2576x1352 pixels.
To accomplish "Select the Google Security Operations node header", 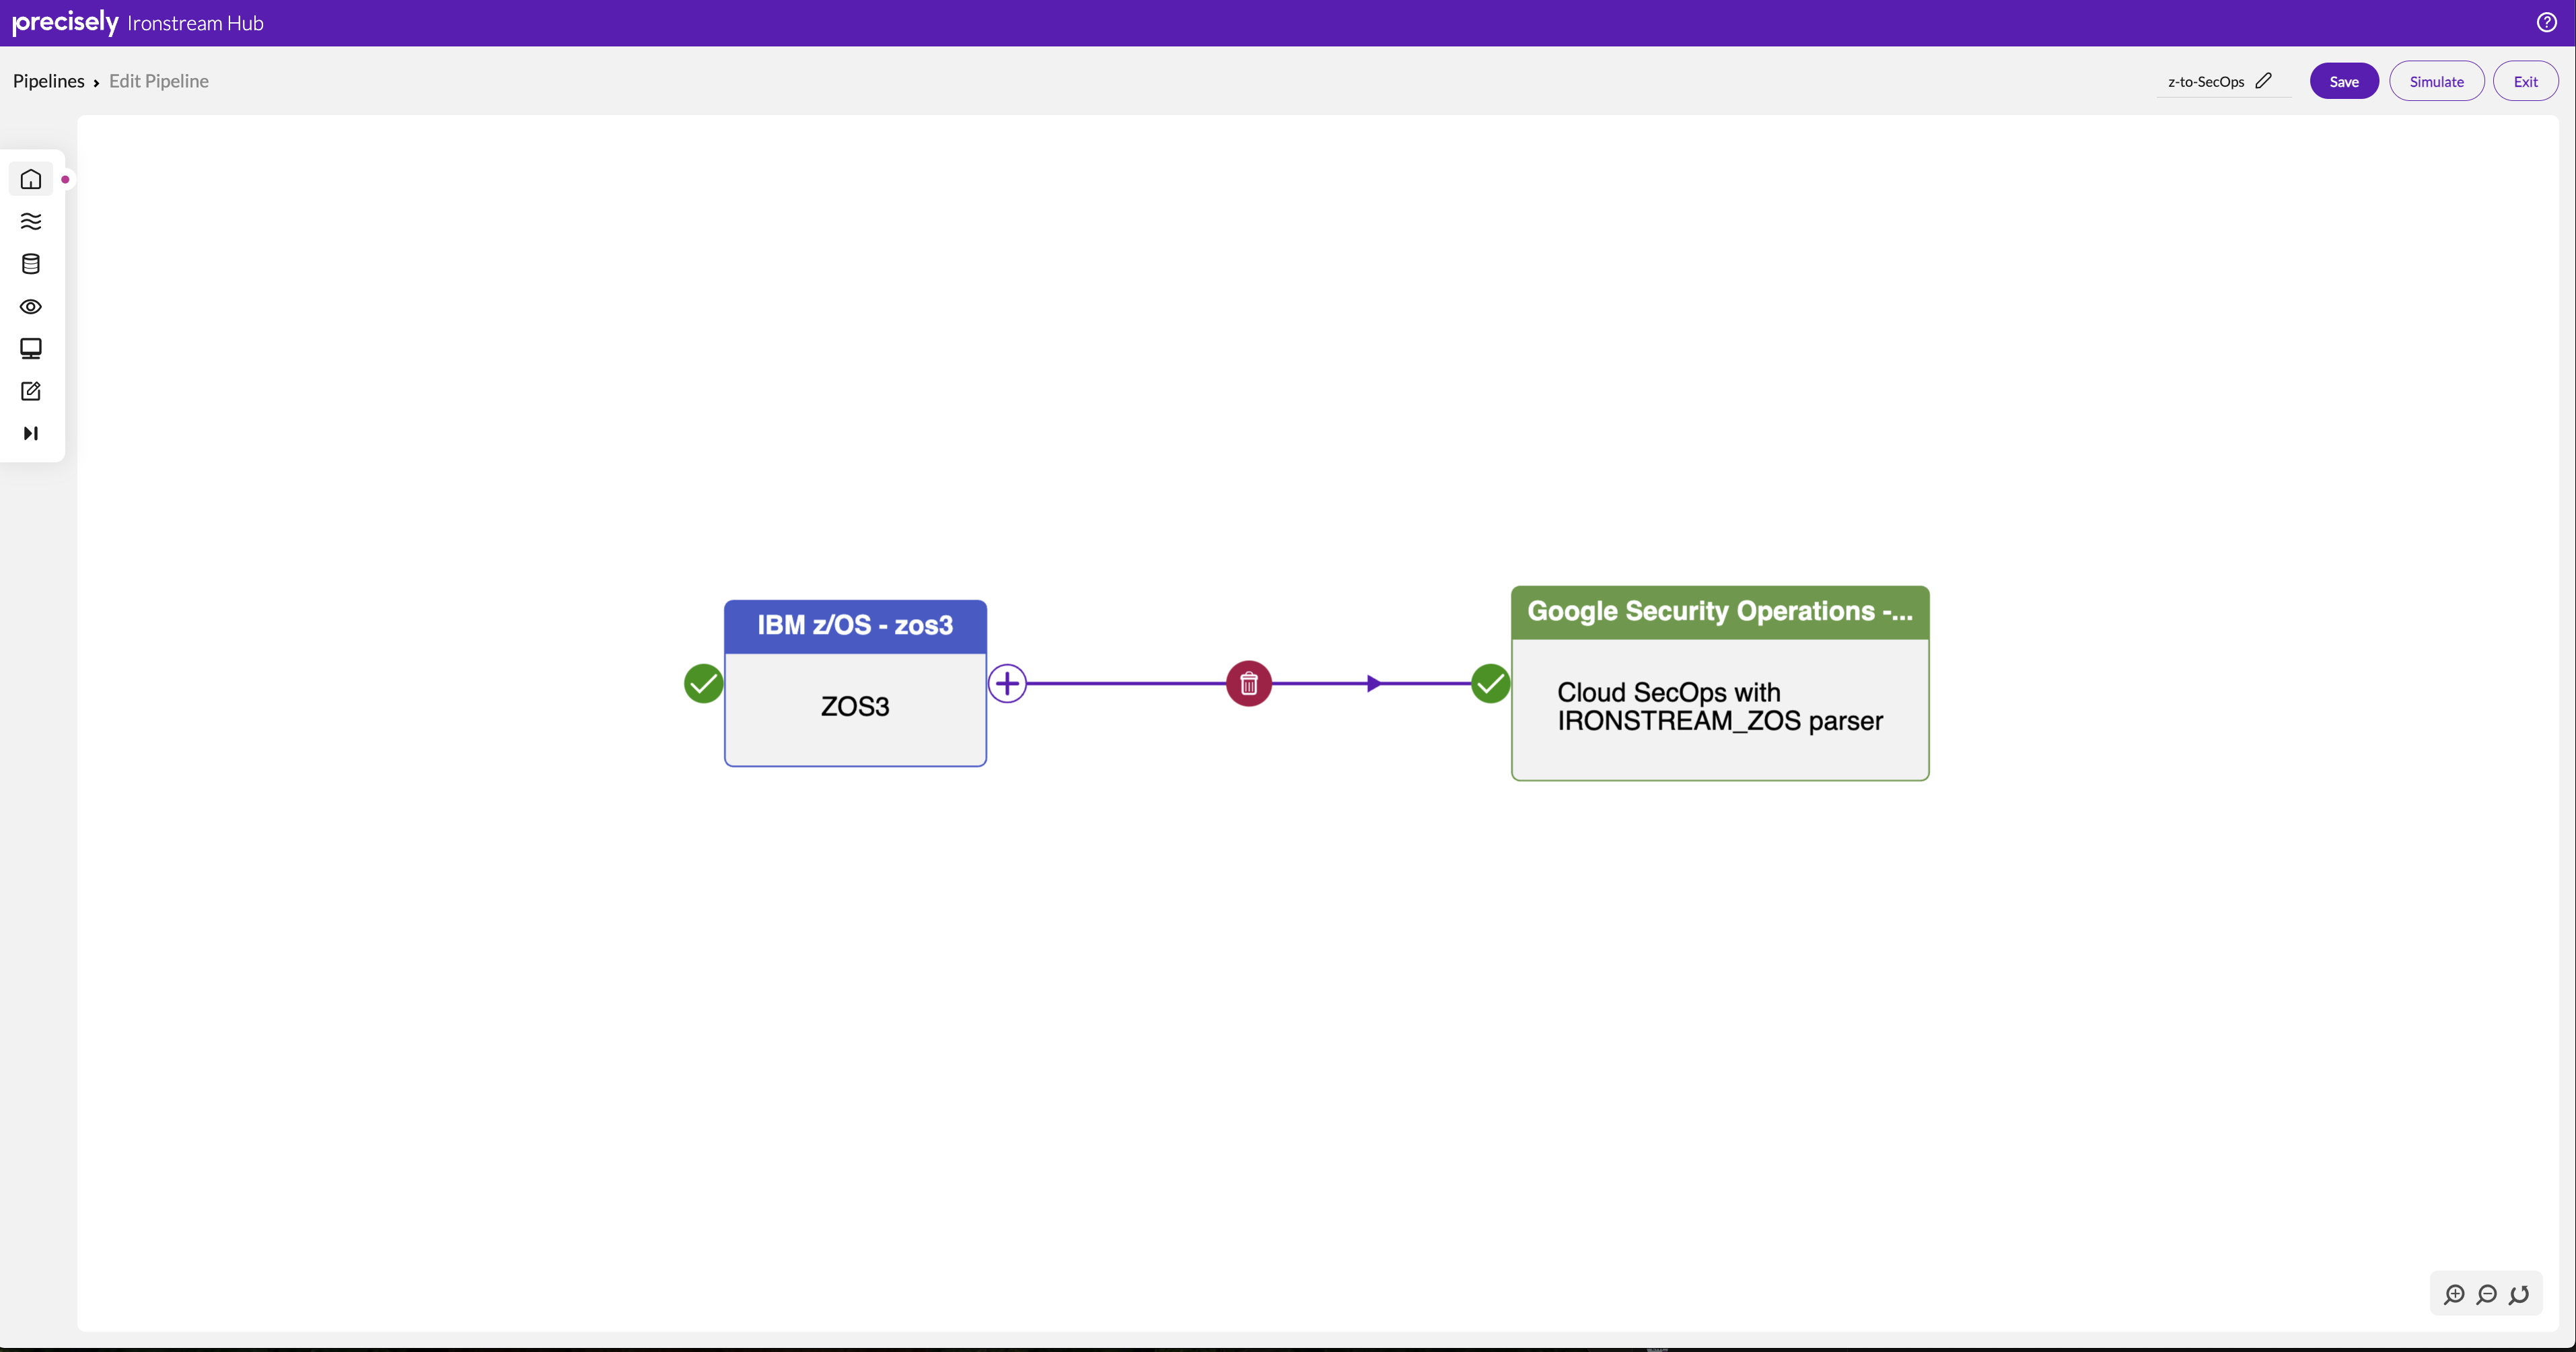I will 1720,612.
